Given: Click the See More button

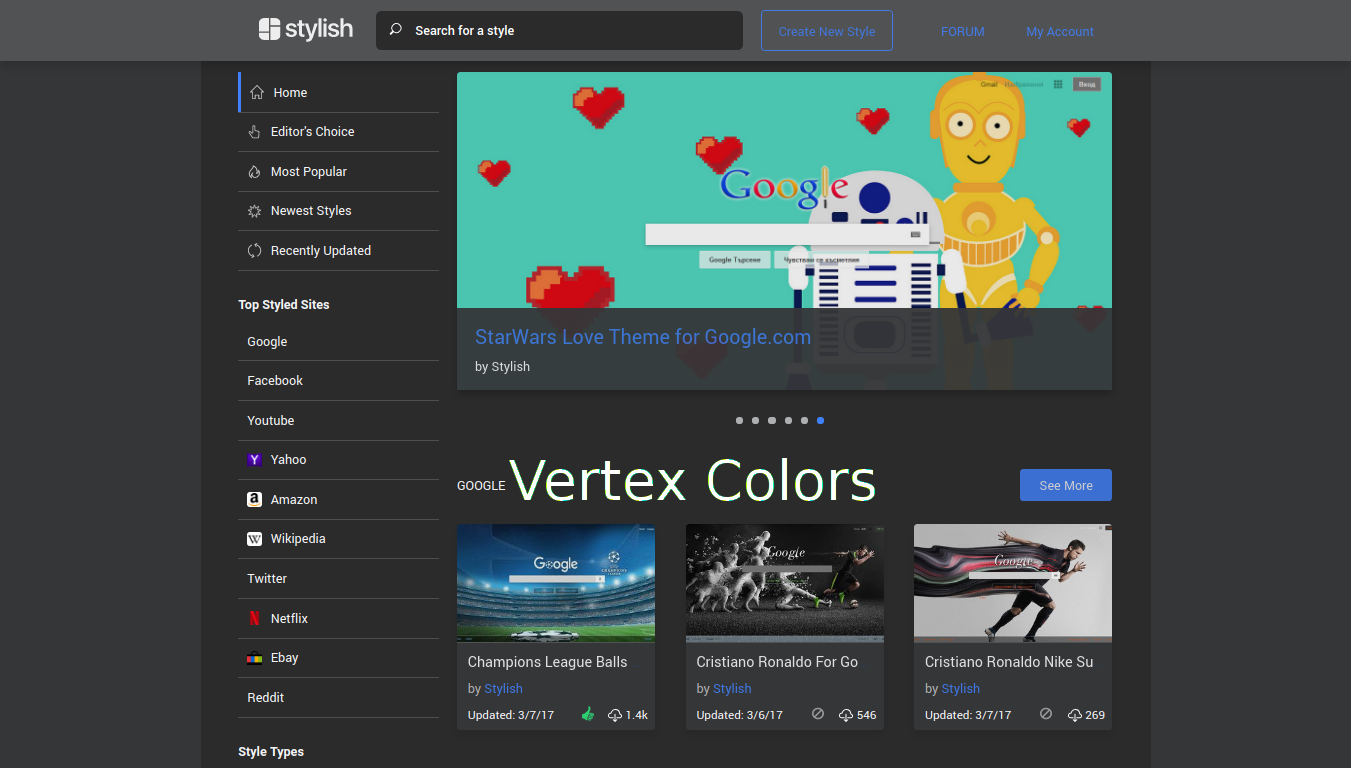Looking at the screenshot, I should point(1066,485).
